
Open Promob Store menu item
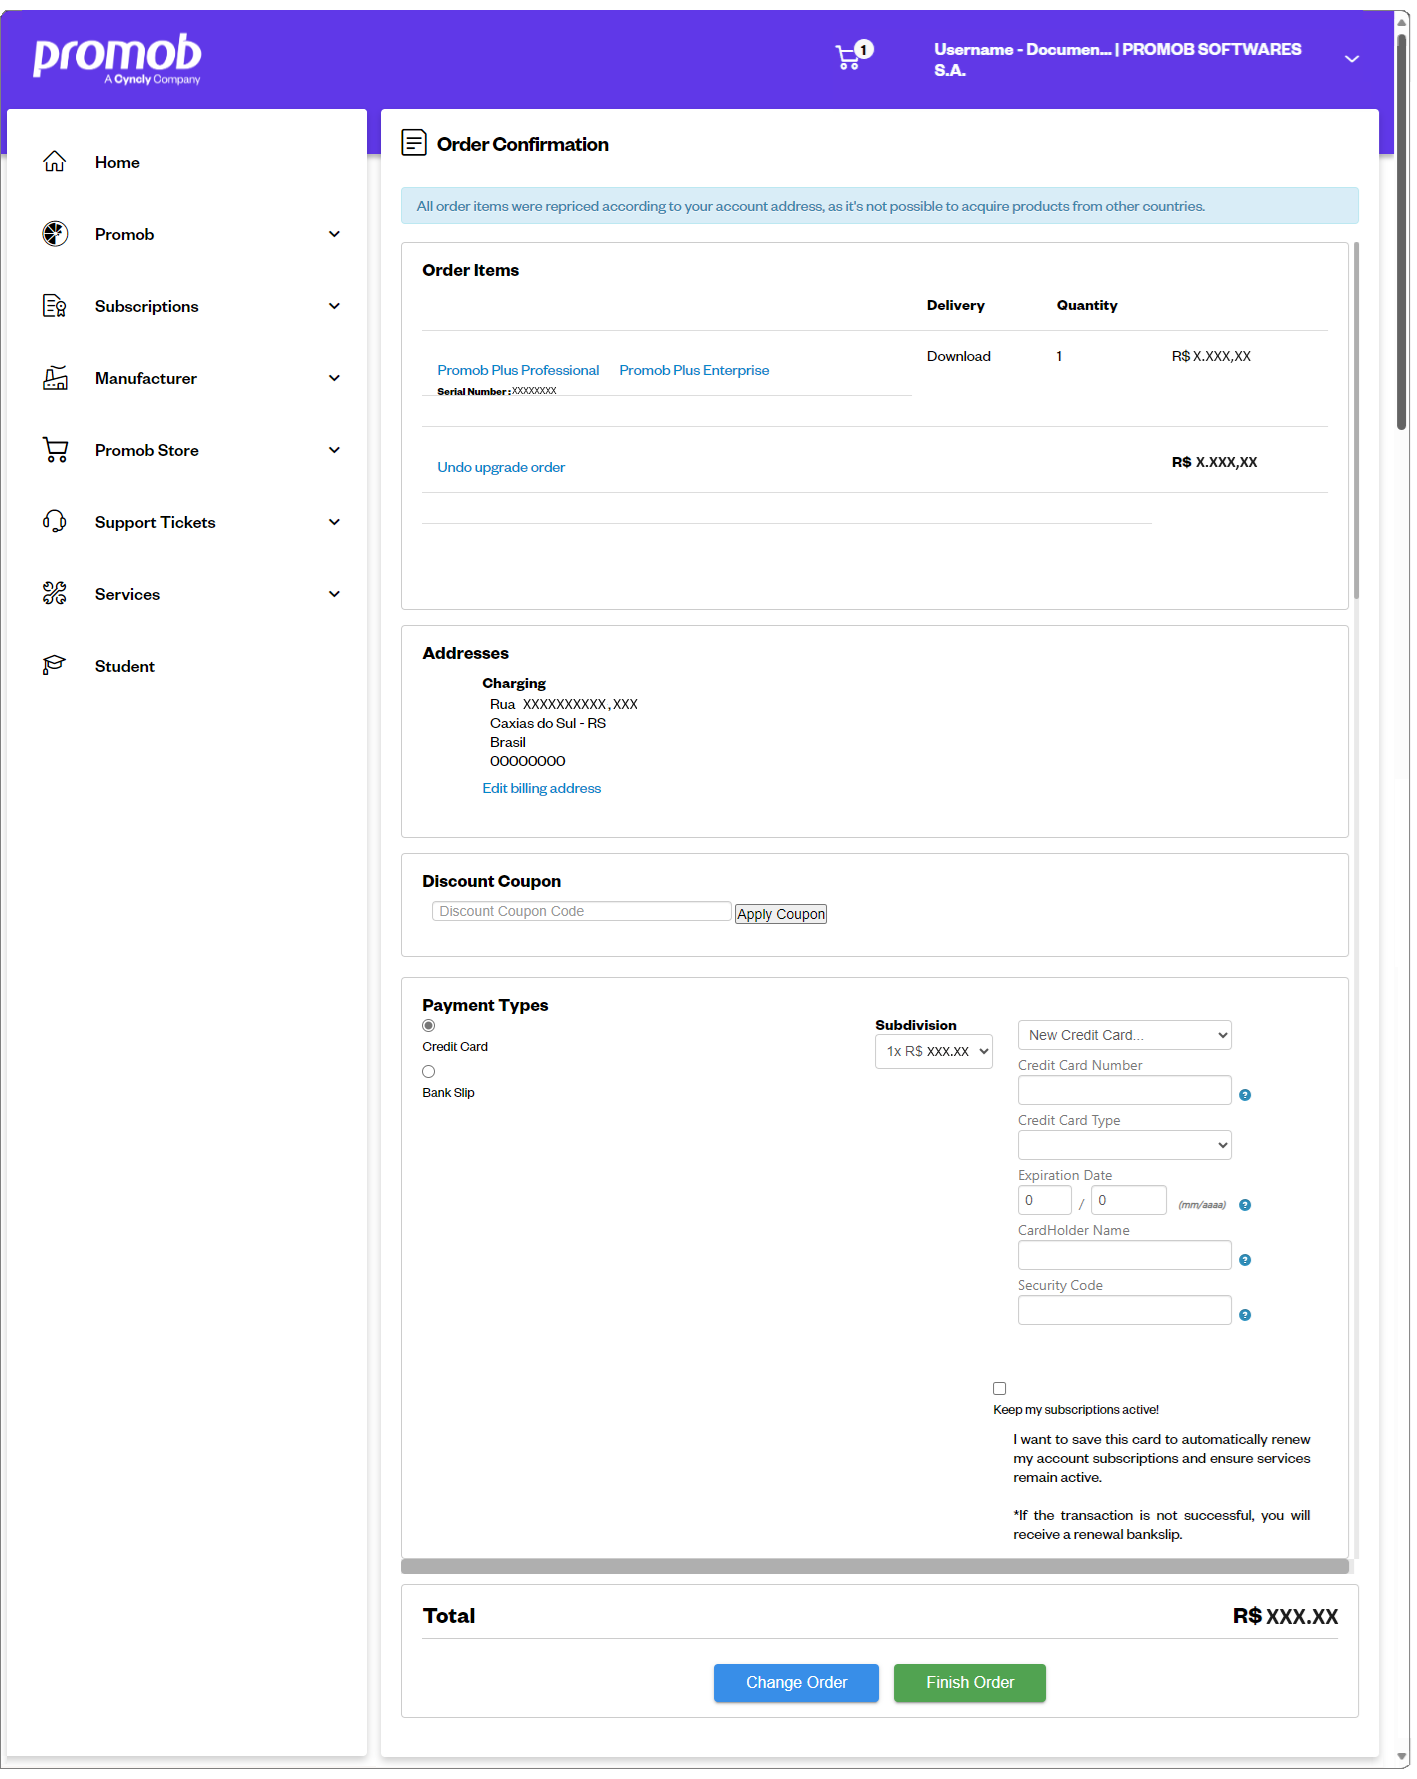(x=146, y=450)
